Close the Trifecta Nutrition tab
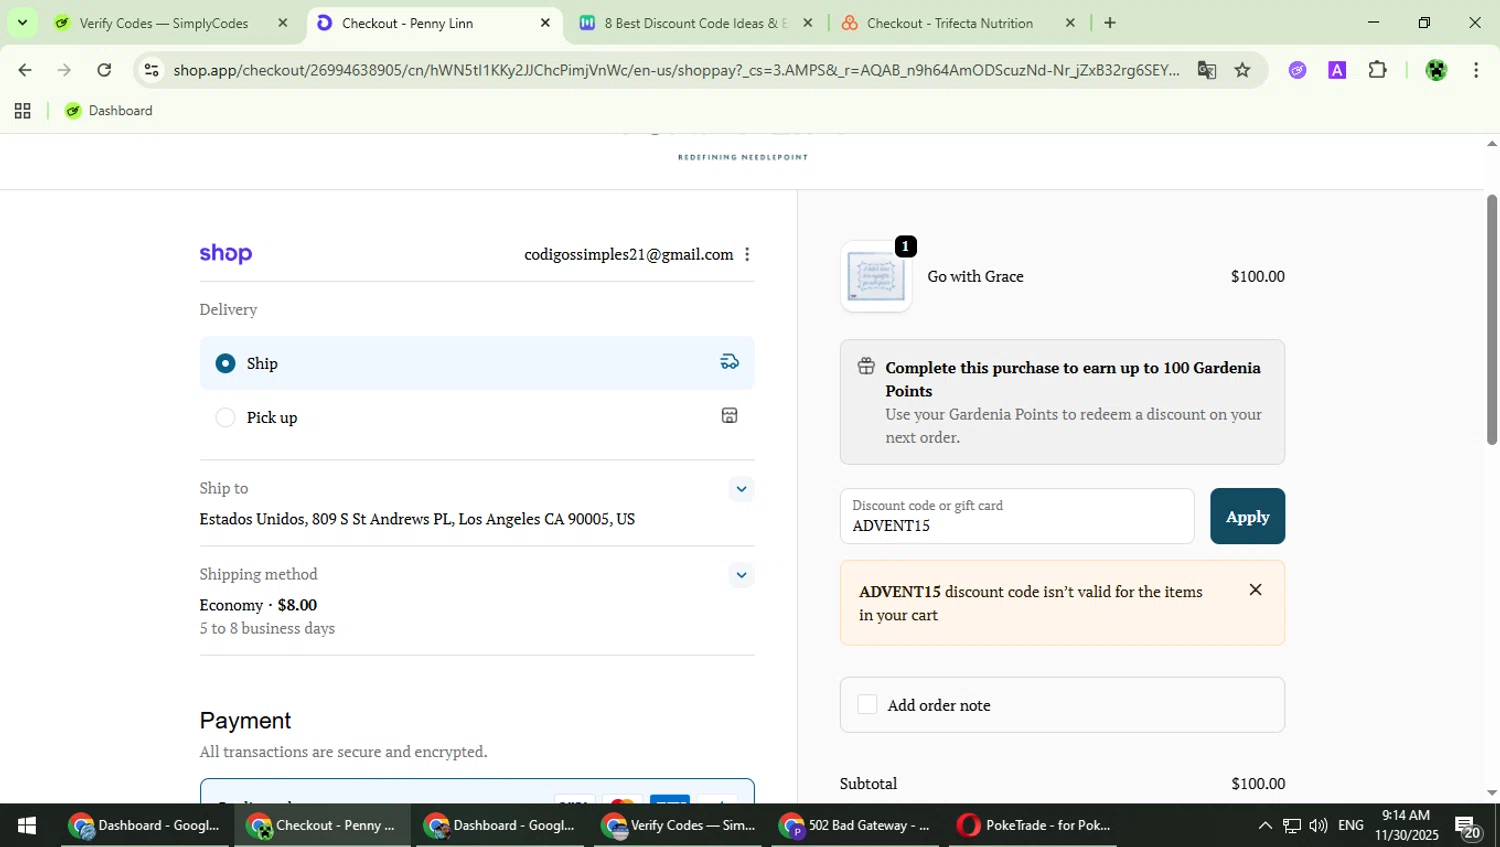1500x847 pixels. [1070, 23]
